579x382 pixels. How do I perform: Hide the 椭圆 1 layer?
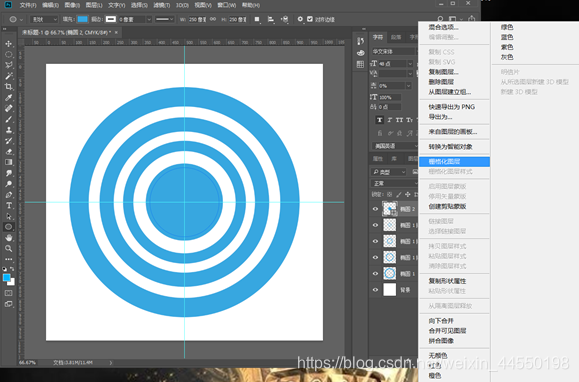coord(375,273)
